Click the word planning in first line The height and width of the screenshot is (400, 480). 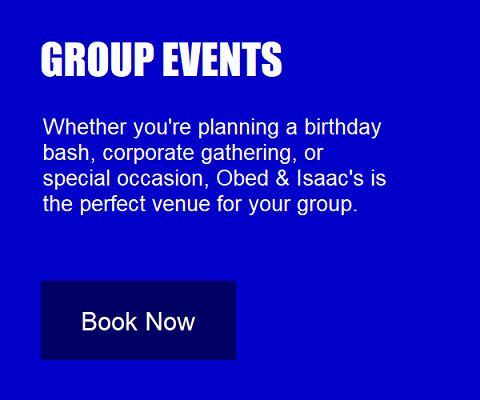pos(238,128)
